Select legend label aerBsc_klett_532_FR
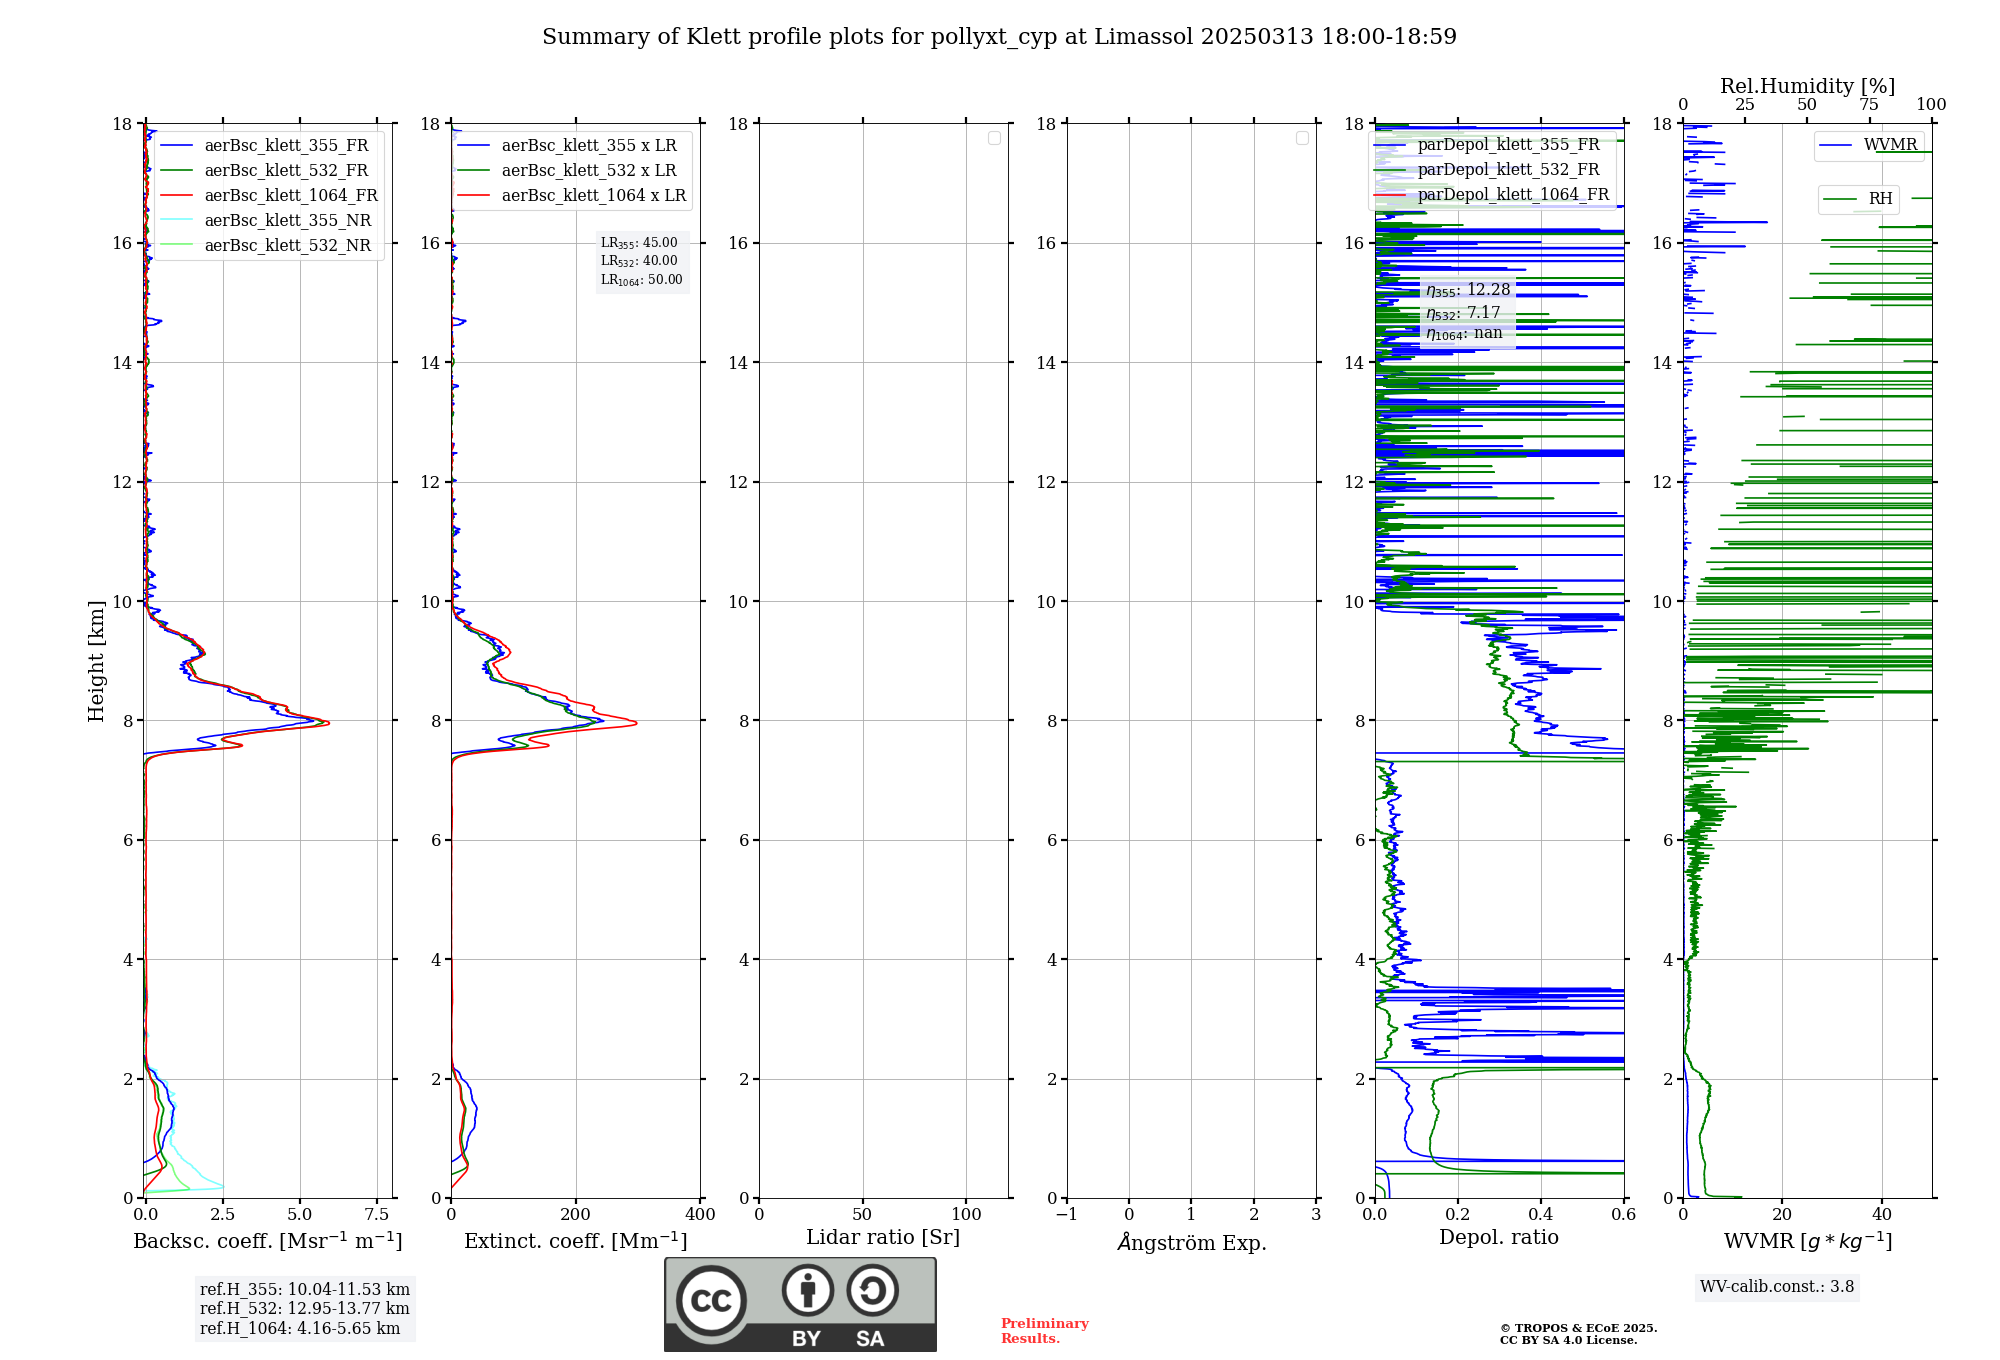 point(286,171)
